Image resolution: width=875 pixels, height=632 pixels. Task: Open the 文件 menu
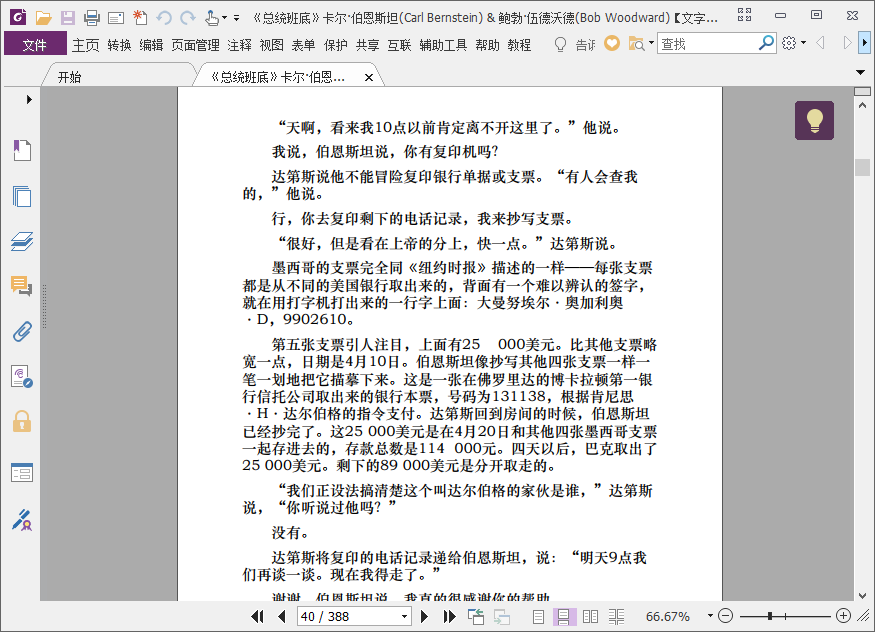[35, 45]
